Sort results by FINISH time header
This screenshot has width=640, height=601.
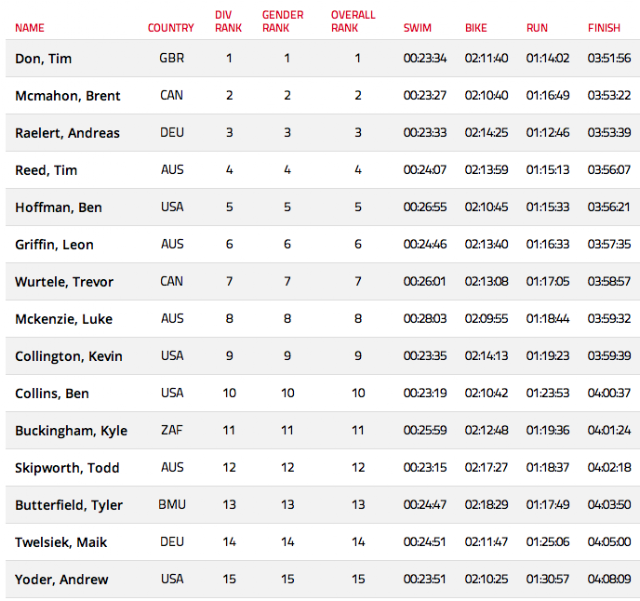point(604,28)
